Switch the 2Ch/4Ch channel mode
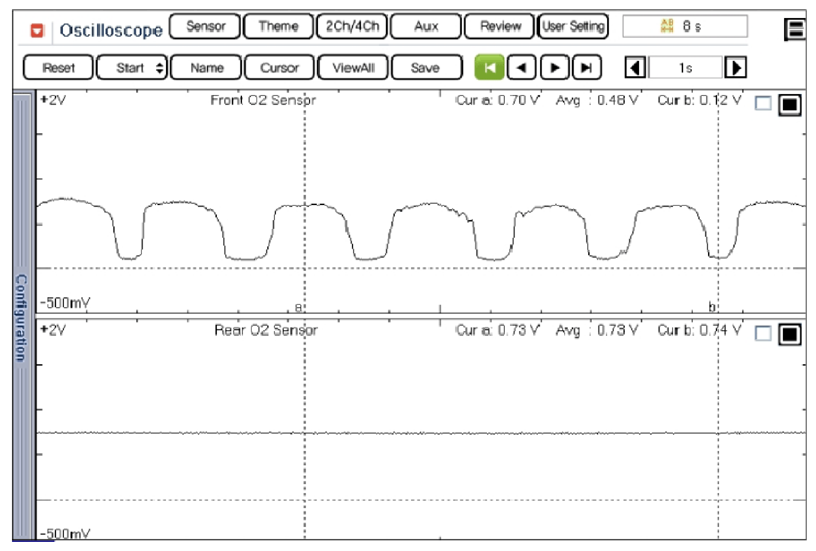 coord(350,27)
